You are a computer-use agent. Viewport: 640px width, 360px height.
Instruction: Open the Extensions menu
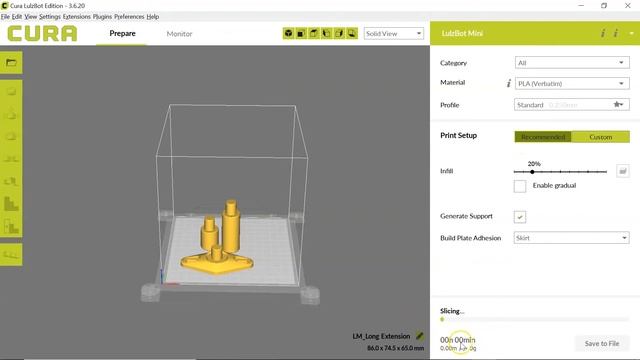[77, 17]
